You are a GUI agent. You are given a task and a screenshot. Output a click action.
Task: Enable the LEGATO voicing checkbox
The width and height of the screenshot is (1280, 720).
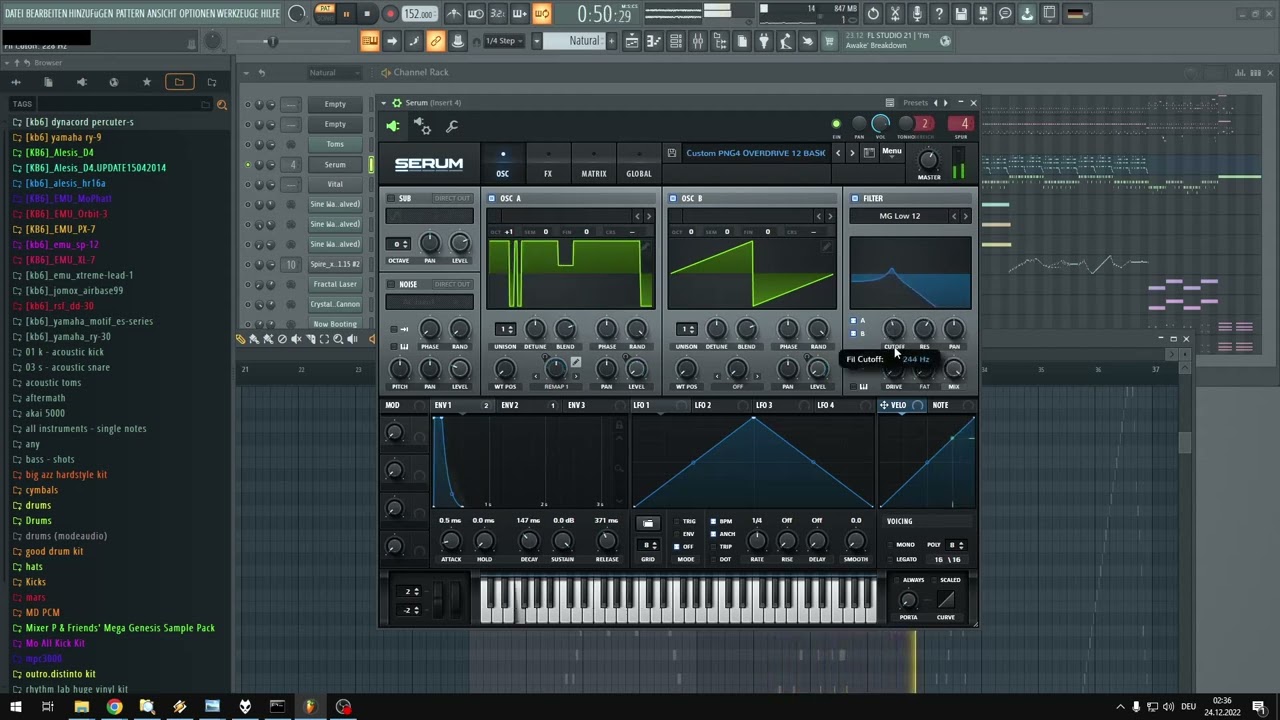coord(892,559)
